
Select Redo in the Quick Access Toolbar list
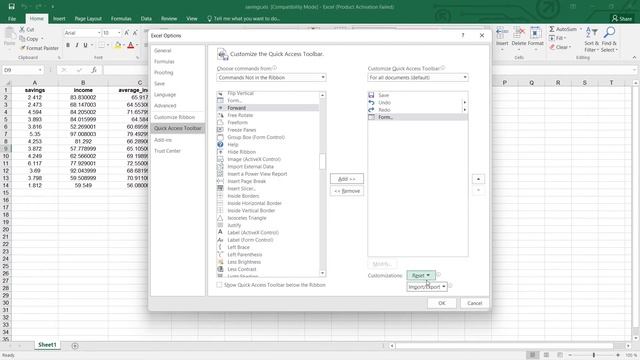pos(418,110)
